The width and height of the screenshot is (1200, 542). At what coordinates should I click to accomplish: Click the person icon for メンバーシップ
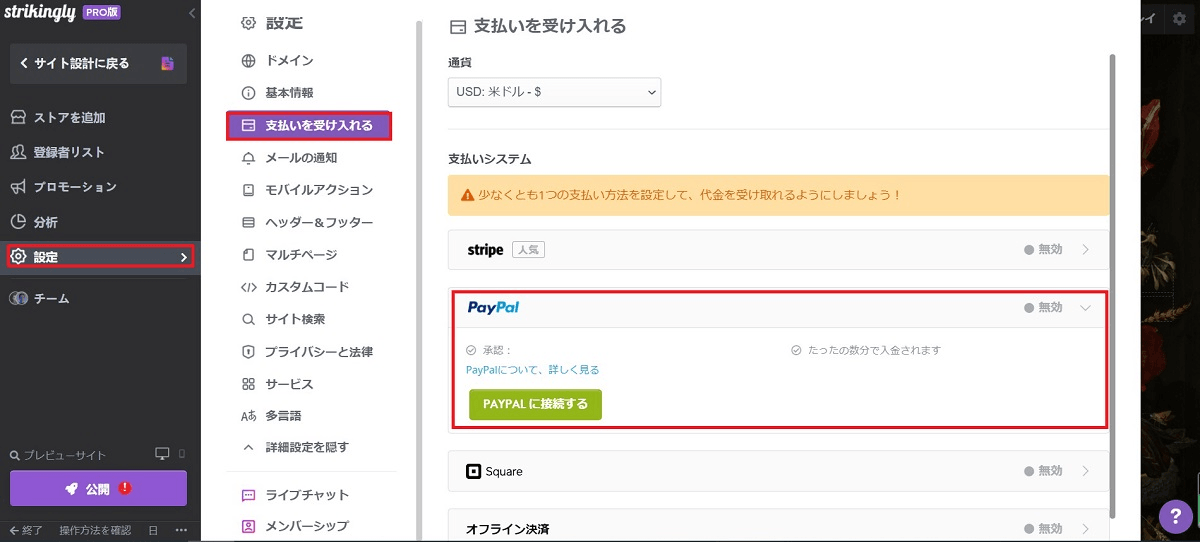(x=249, y=525)
